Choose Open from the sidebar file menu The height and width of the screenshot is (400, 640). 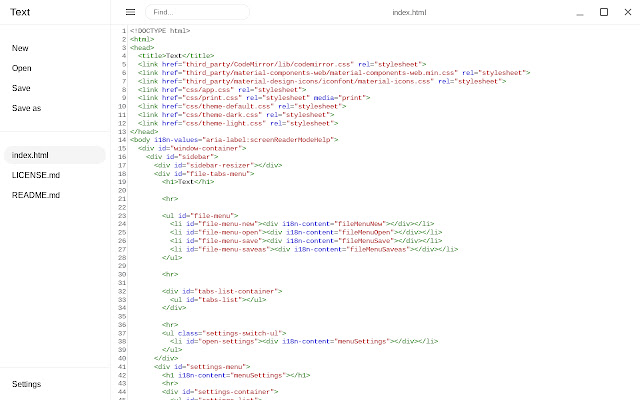[22, 68]
